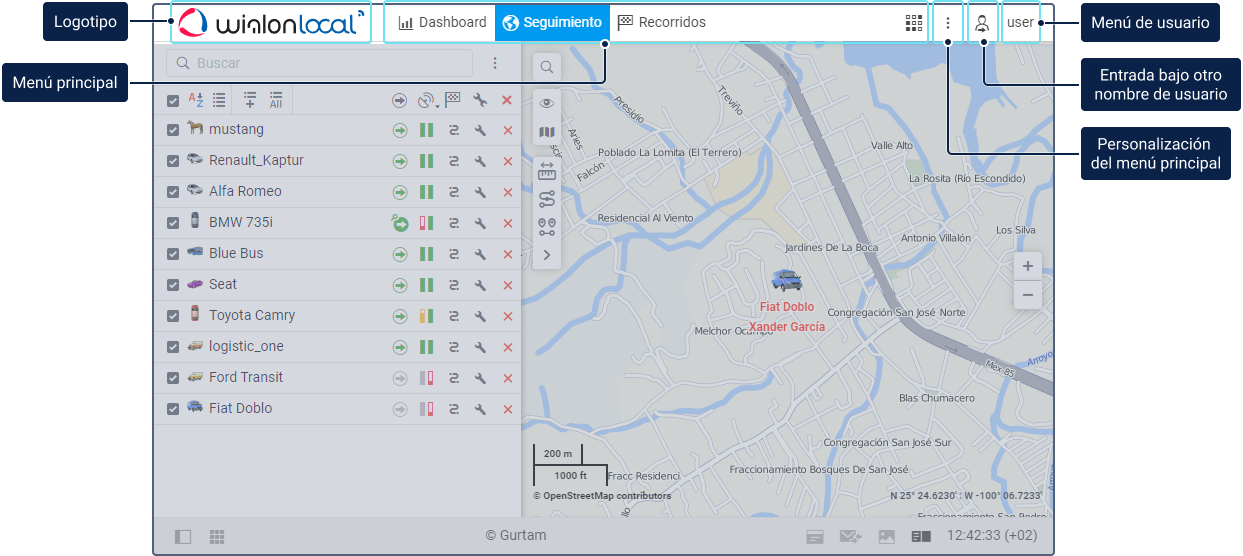Open the distance measurement ruler tool
The height and width of the screenshot is (556, 1243).
547,171
